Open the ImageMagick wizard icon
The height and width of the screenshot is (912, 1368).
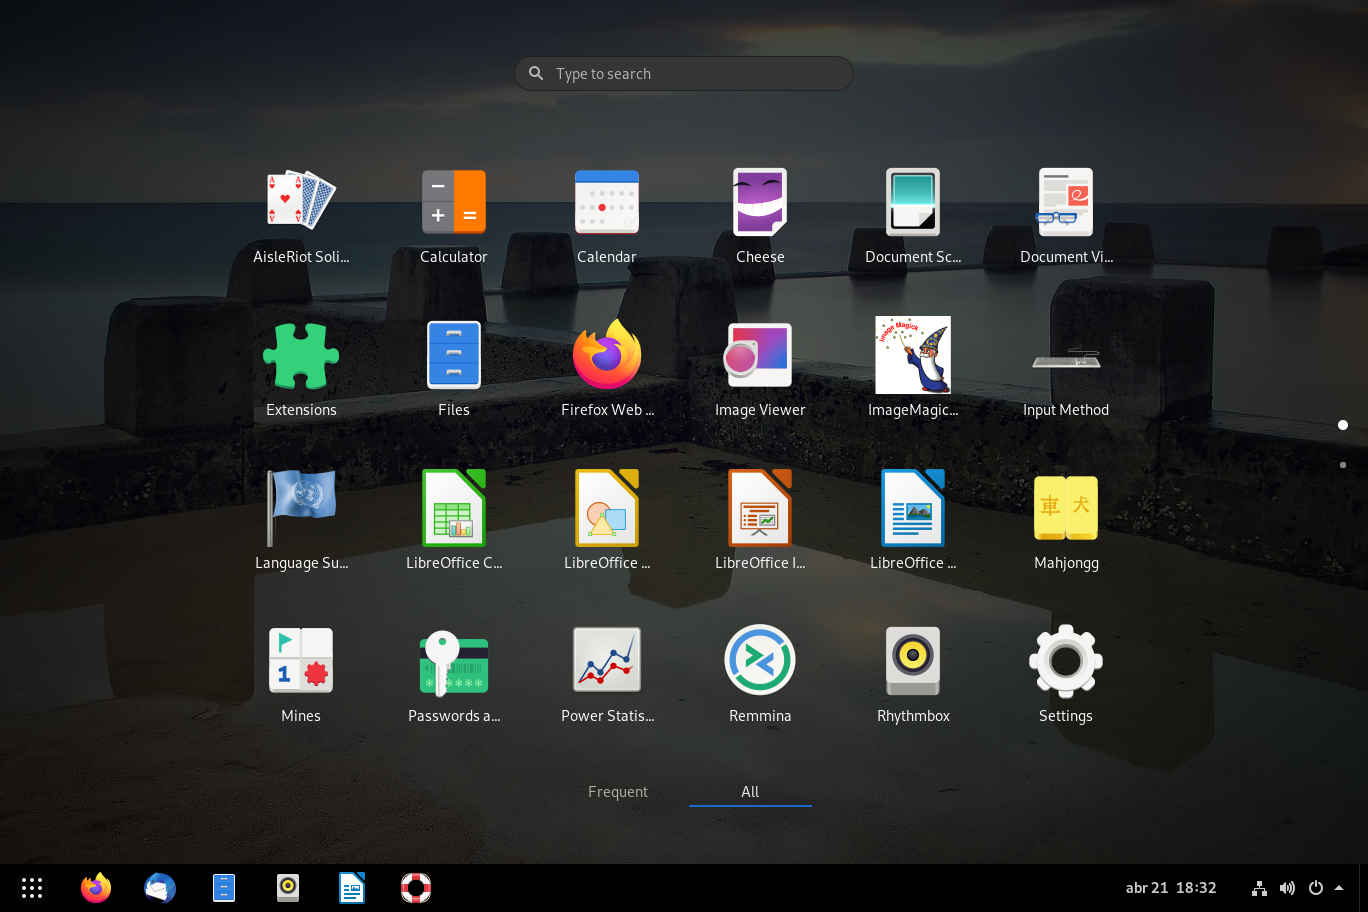[x=913, y=355]
